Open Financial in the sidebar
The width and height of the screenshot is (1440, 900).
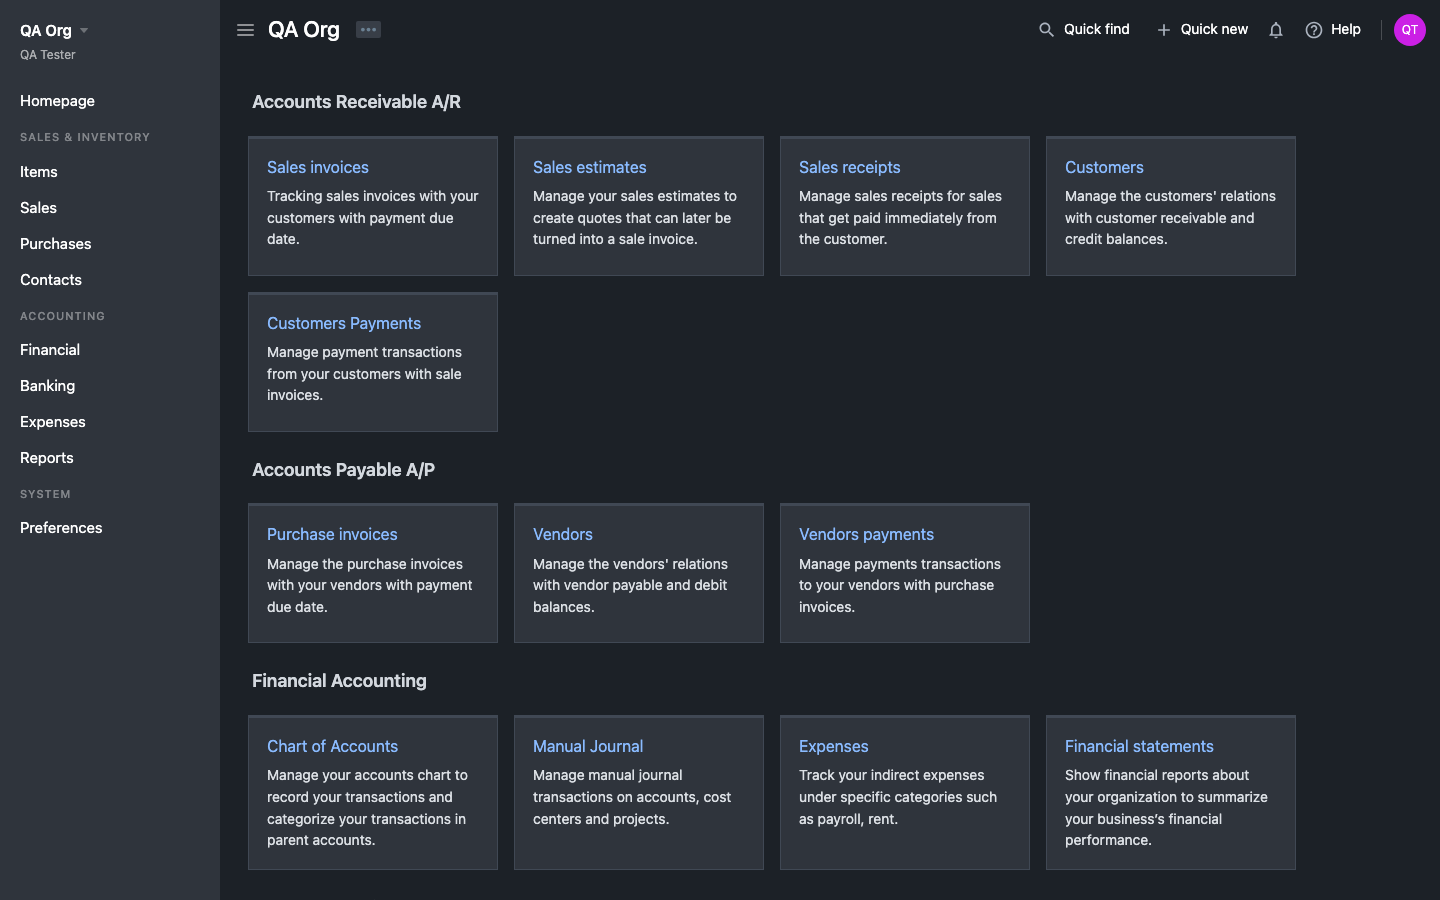50,350
